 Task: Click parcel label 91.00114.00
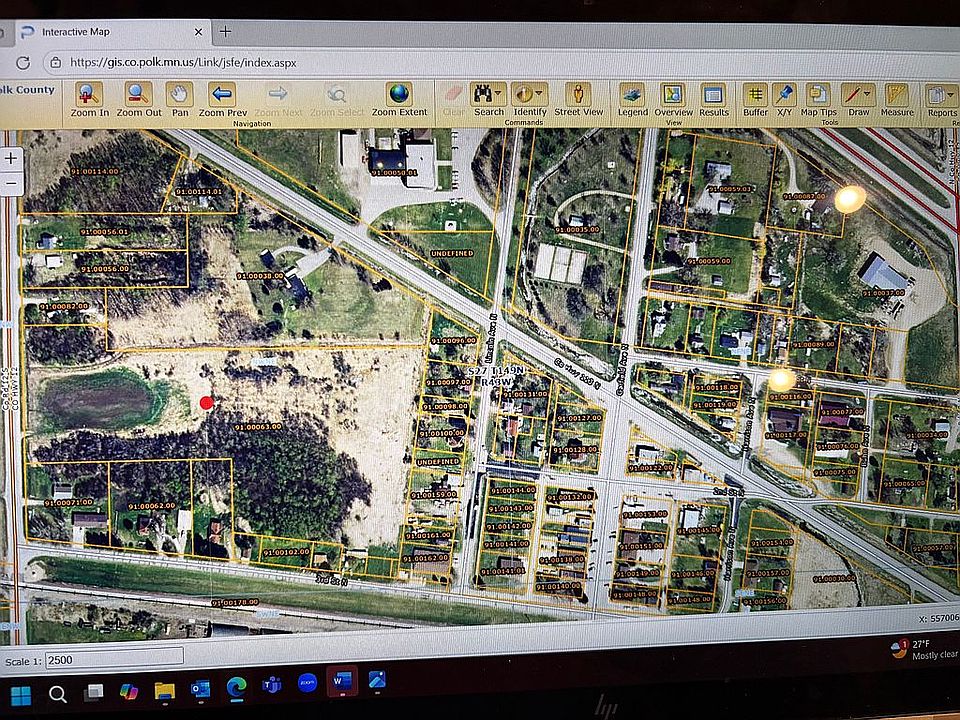click(94, 172)
